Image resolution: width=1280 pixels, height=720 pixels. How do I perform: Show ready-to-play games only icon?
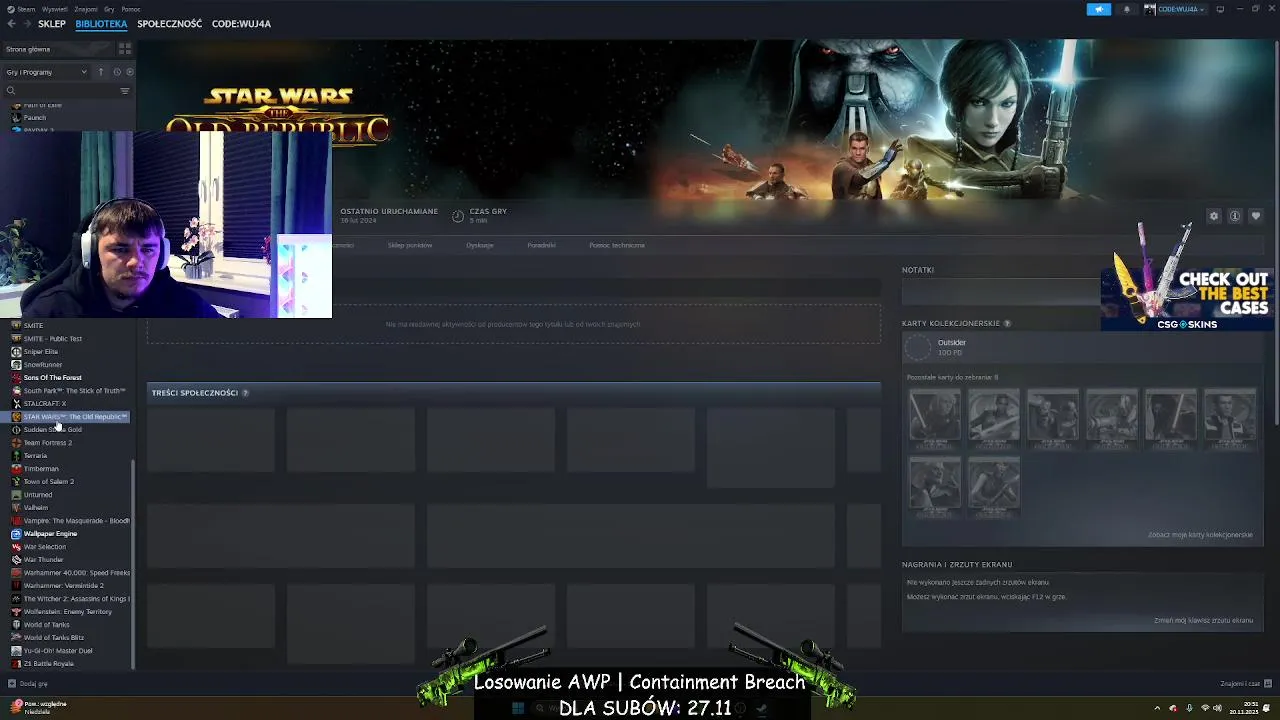coord(129,72)
